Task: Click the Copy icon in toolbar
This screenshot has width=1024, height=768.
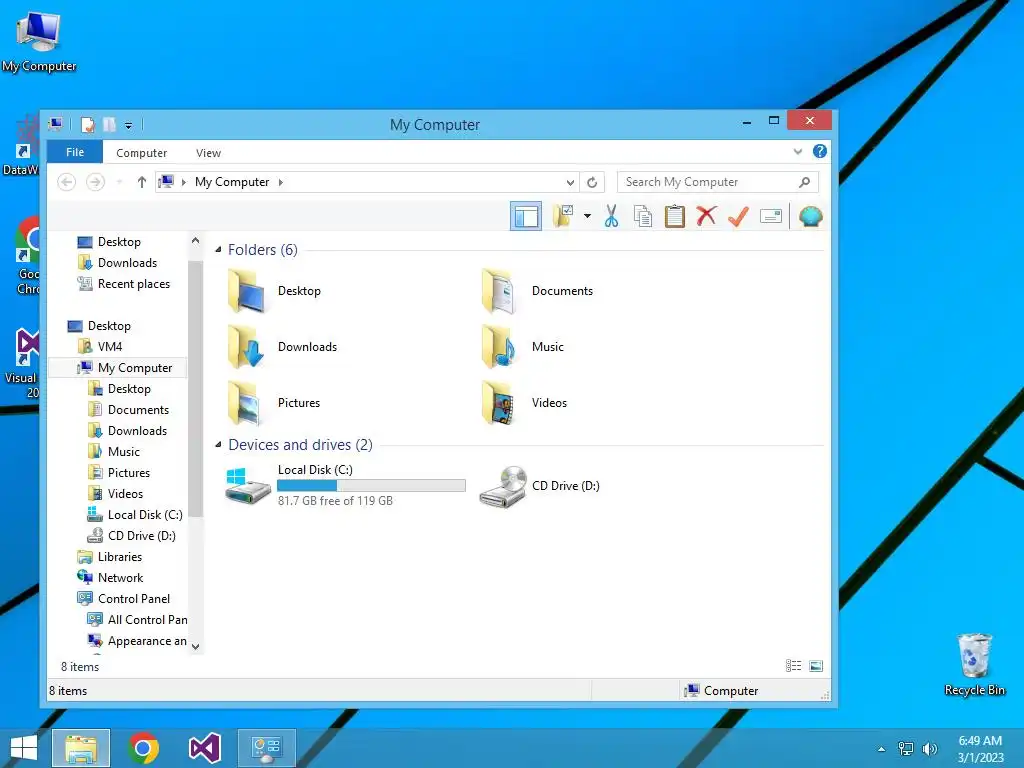Action: (643, 216)
